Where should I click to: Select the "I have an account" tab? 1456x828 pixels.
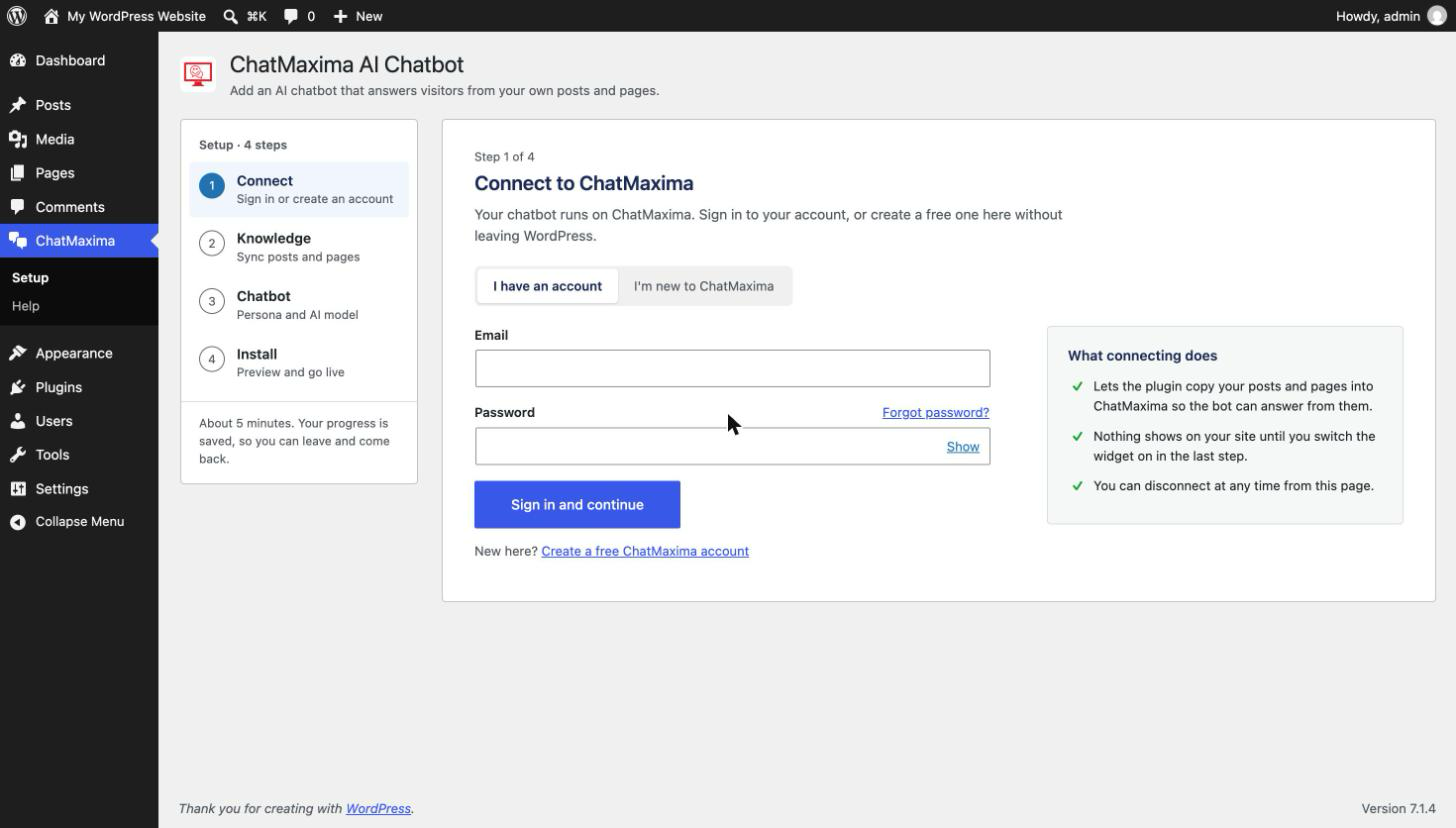pyautogui.click(x=547, y=286)
